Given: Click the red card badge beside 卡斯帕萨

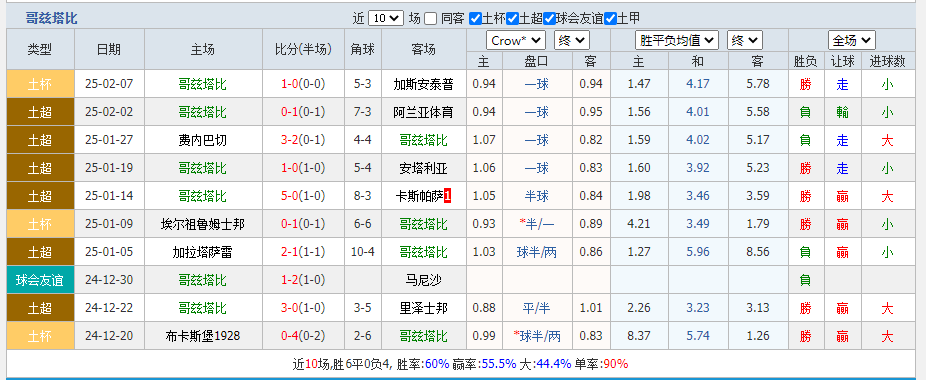Looking at the screenshot, I should tap(447, 196).
